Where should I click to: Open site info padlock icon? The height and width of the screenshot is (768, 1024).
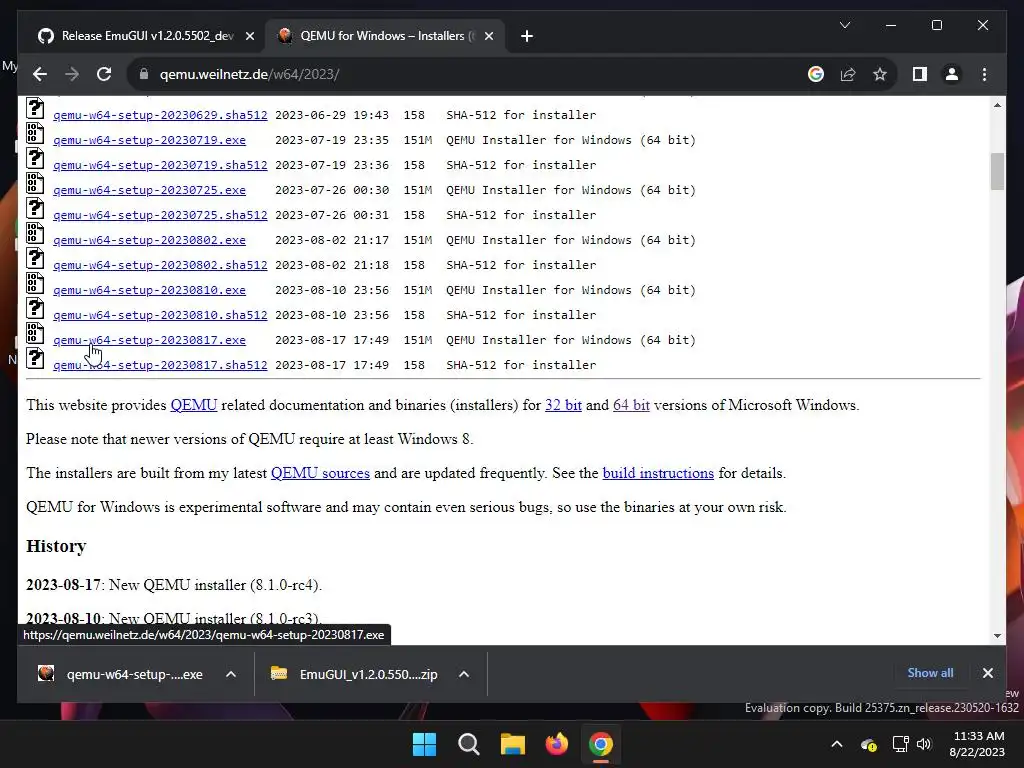[144, 74]
